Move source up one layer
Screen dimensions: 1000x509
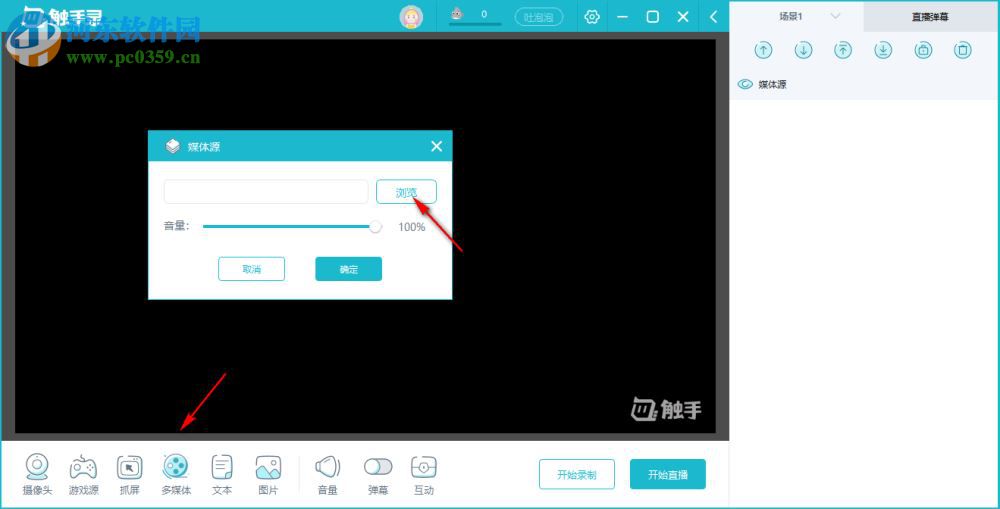coord(763,50)
